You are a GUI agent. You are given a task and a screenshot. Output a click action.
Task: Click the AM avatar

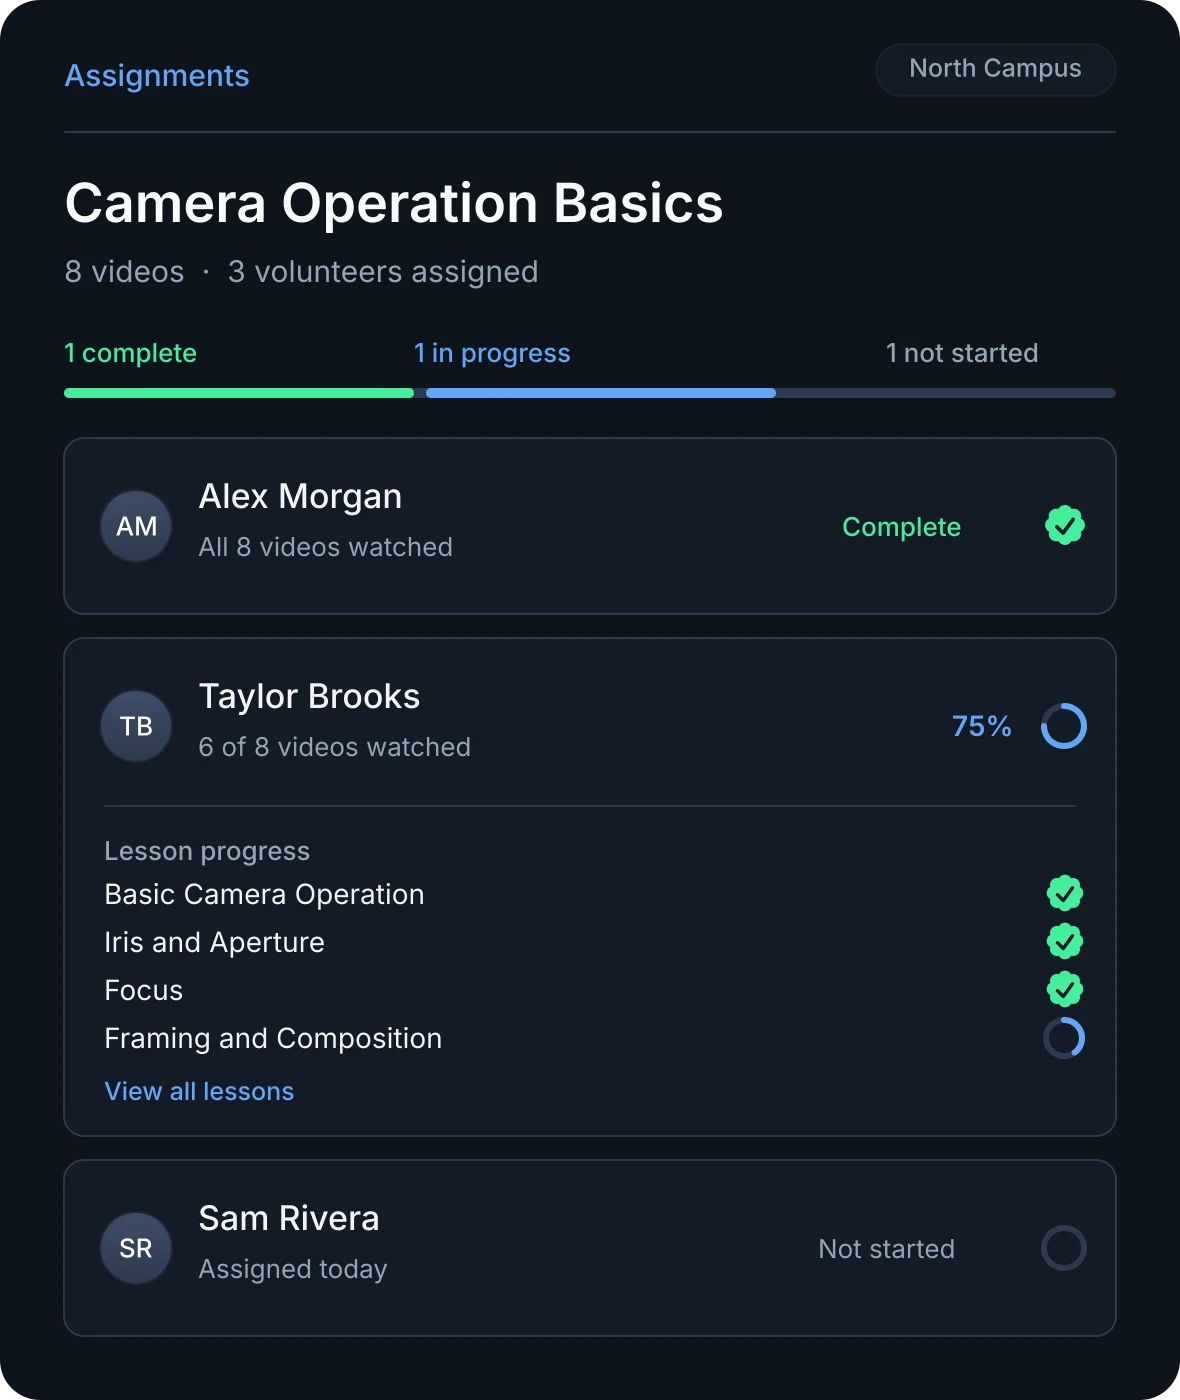(x=136, y=526)
